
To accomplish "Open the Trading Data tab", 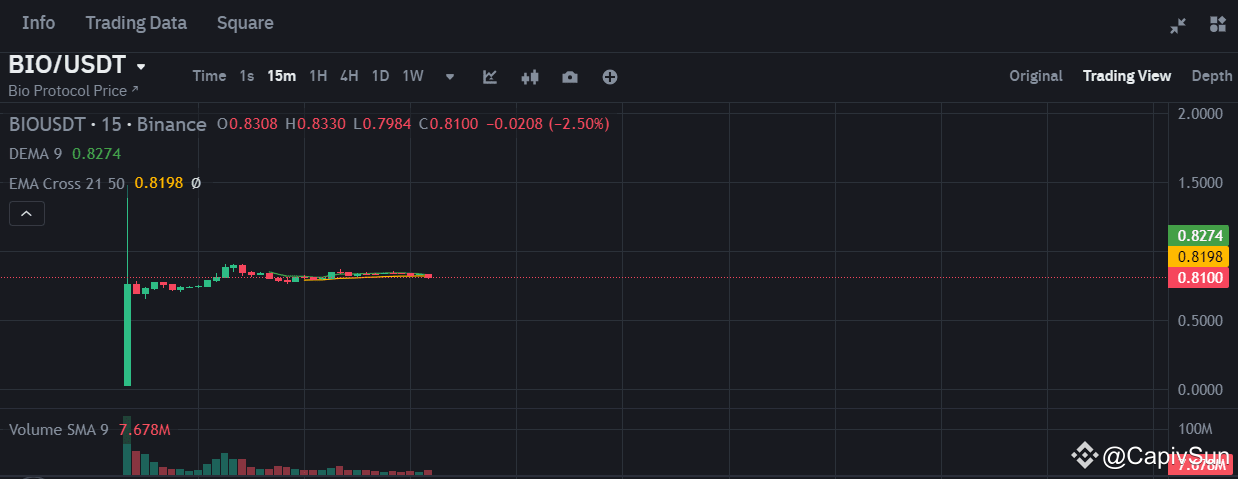I will [136, 23].
